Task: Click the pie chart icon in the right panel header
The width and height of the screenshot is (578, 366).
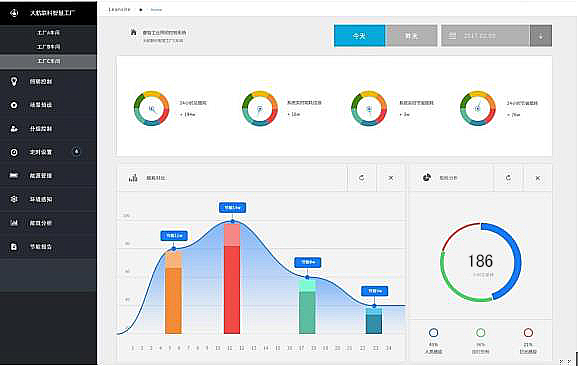Action: [x=427, y=178]
